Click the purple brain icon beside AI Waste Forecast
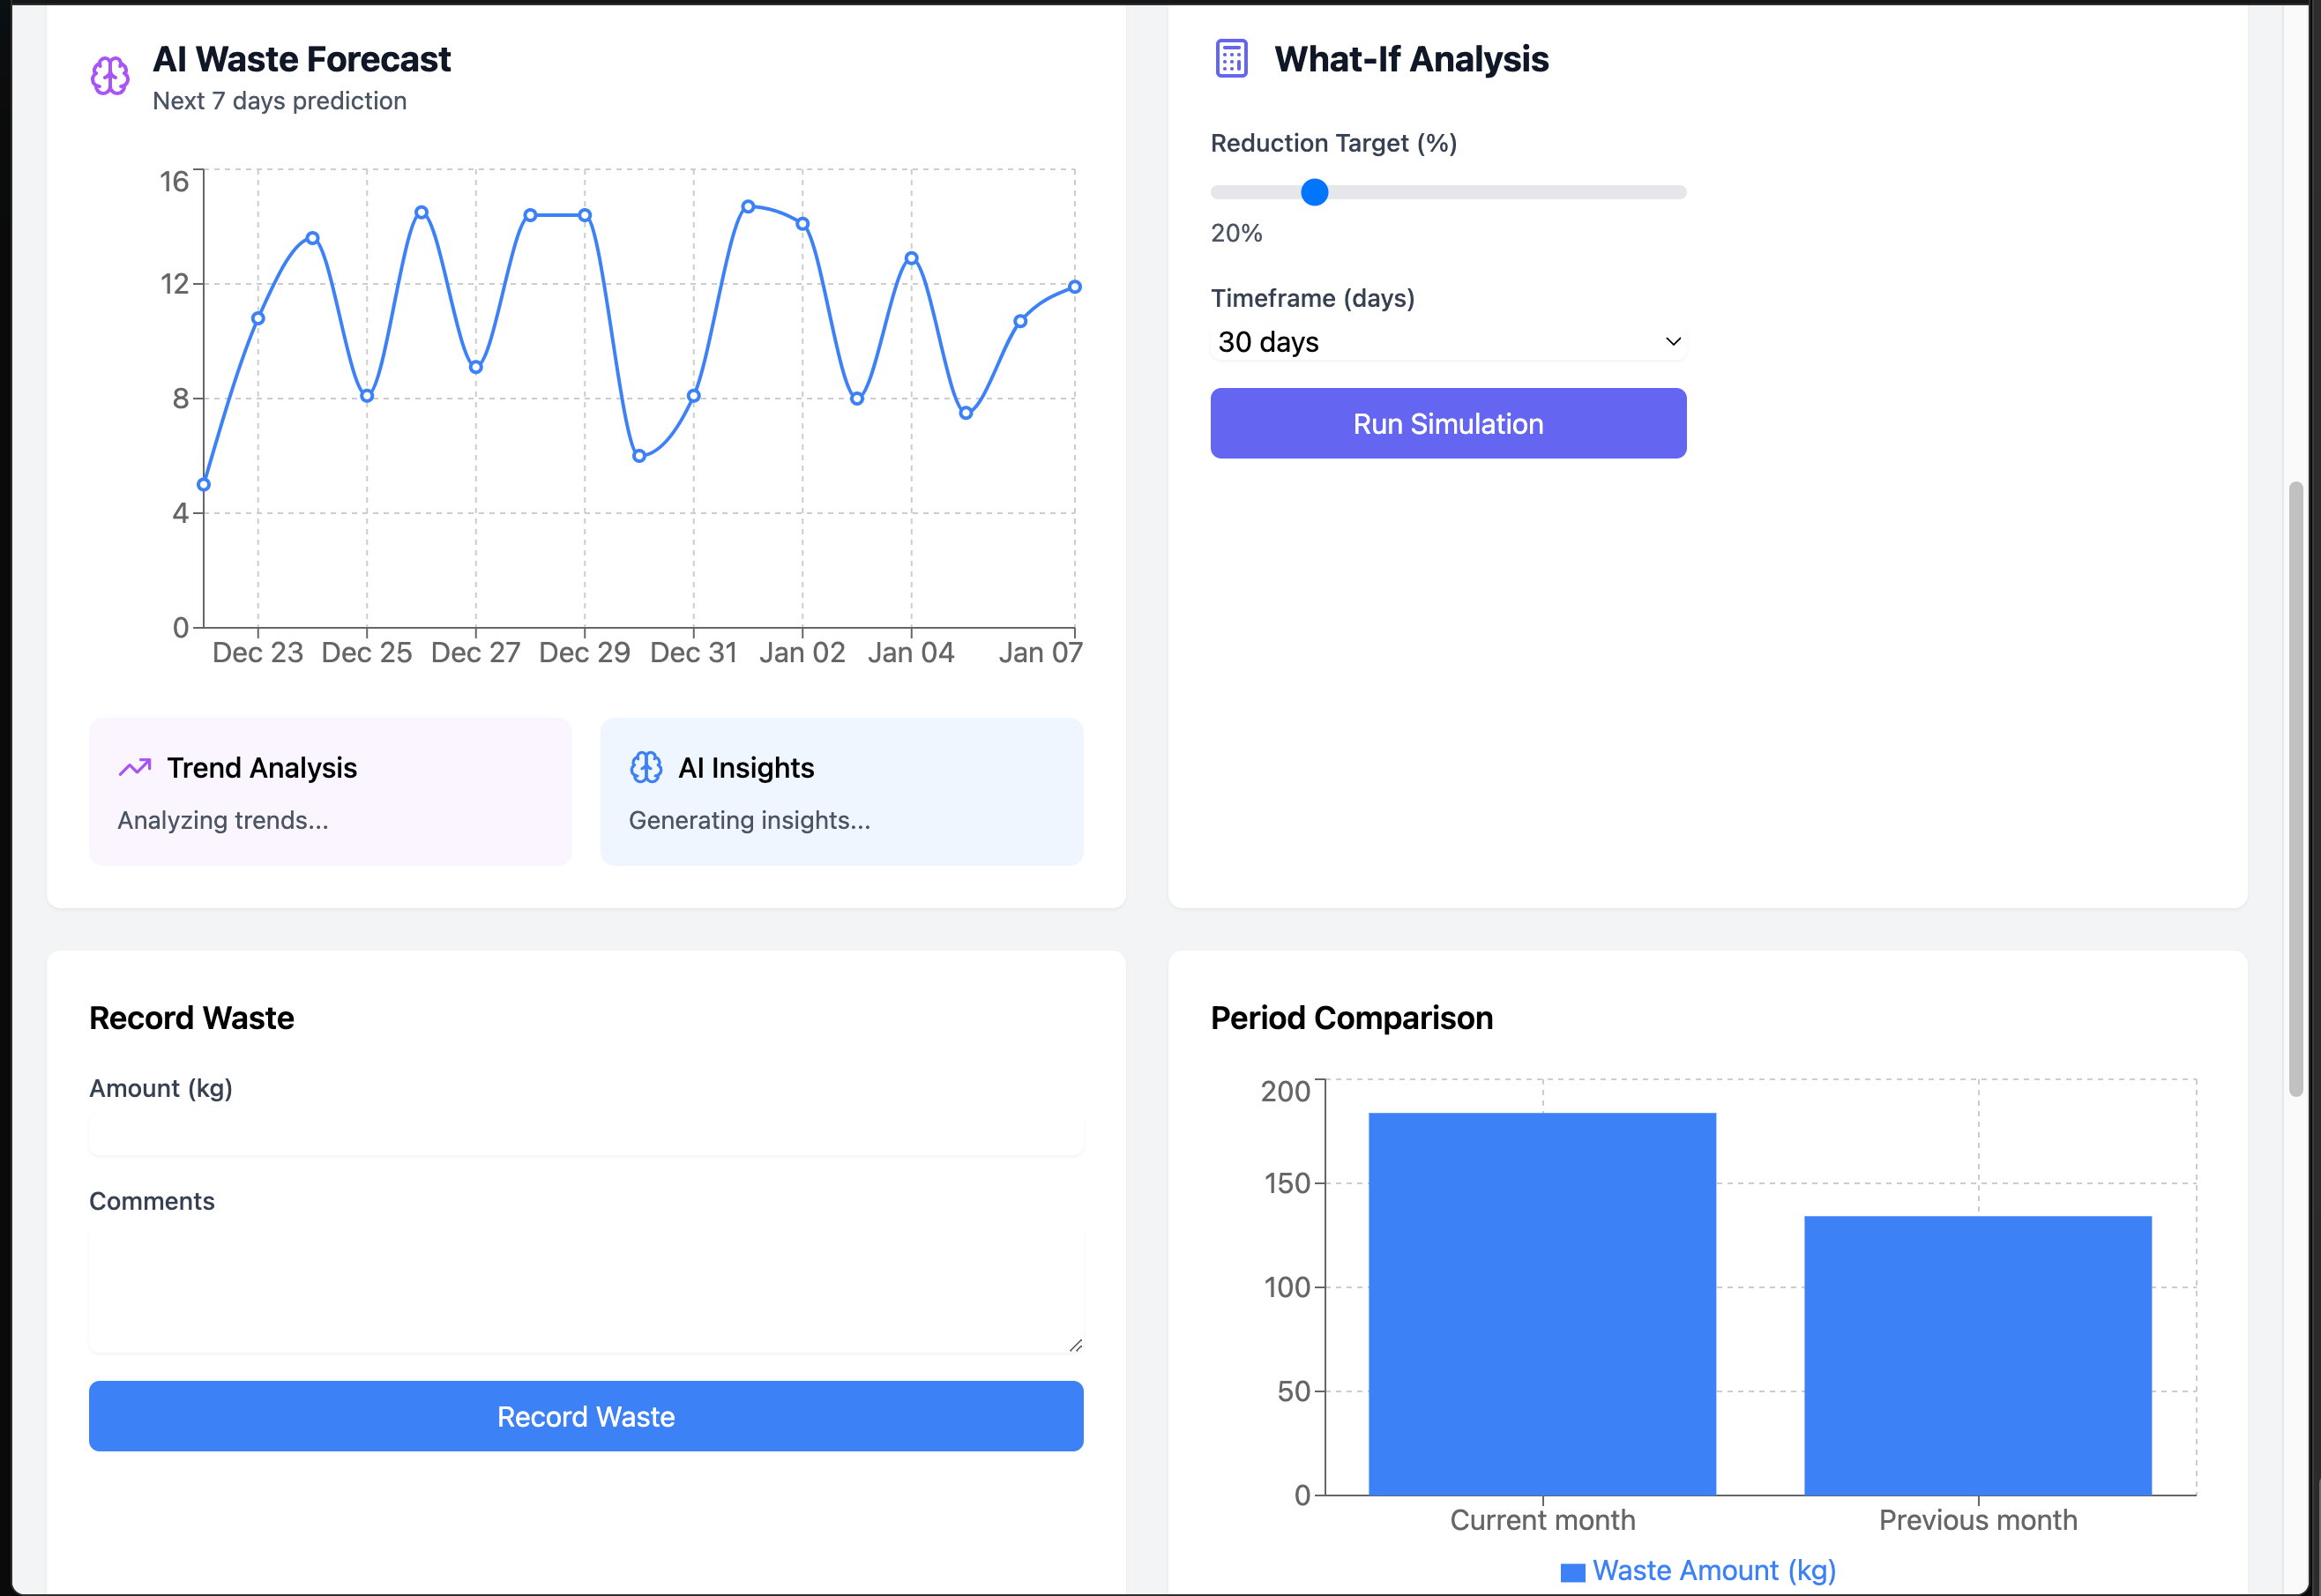Screen dimensions: 2321x1596 coord(109,75)
